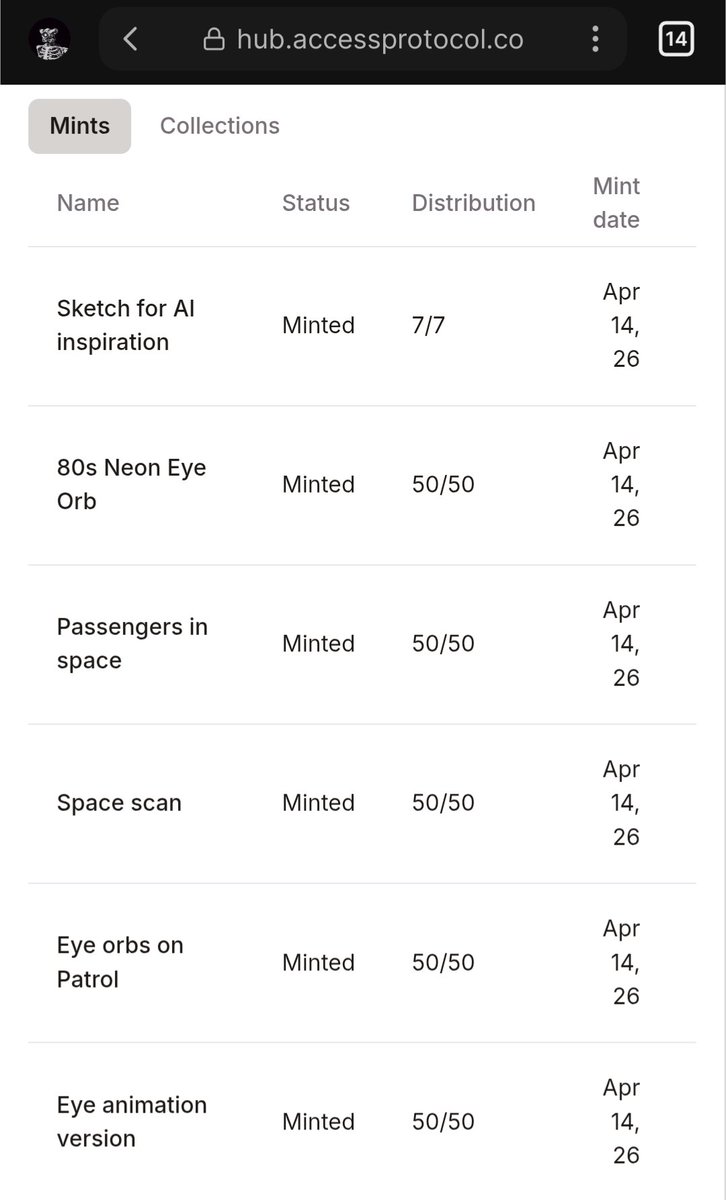Tap the skull profile avatar icon
The height and width of the screenshot is (1200, 726).
click(x=49, y=39)
